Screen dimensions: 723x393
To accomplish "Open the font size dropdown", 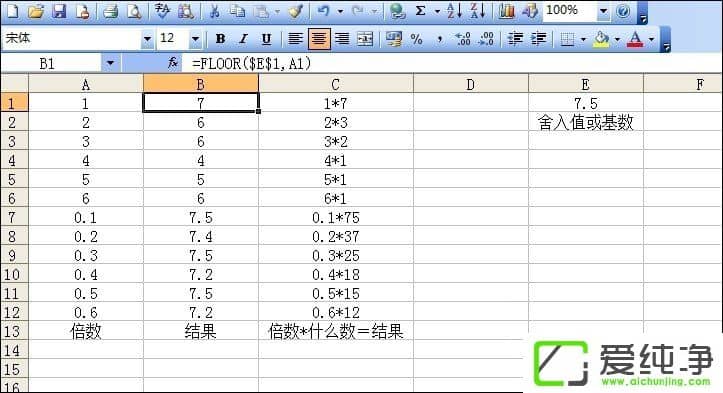I will click(x=196, y=39).
